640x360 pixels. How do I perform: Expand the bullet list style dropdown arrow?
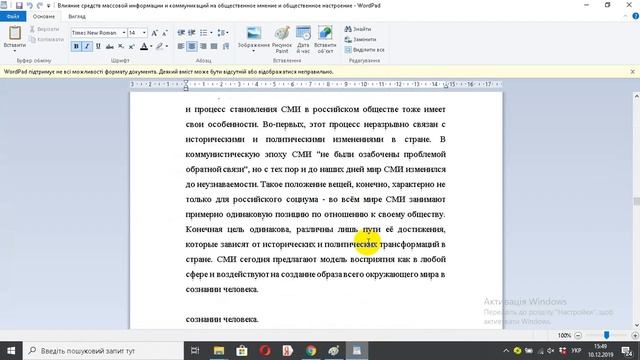click(x=211, y=33)
